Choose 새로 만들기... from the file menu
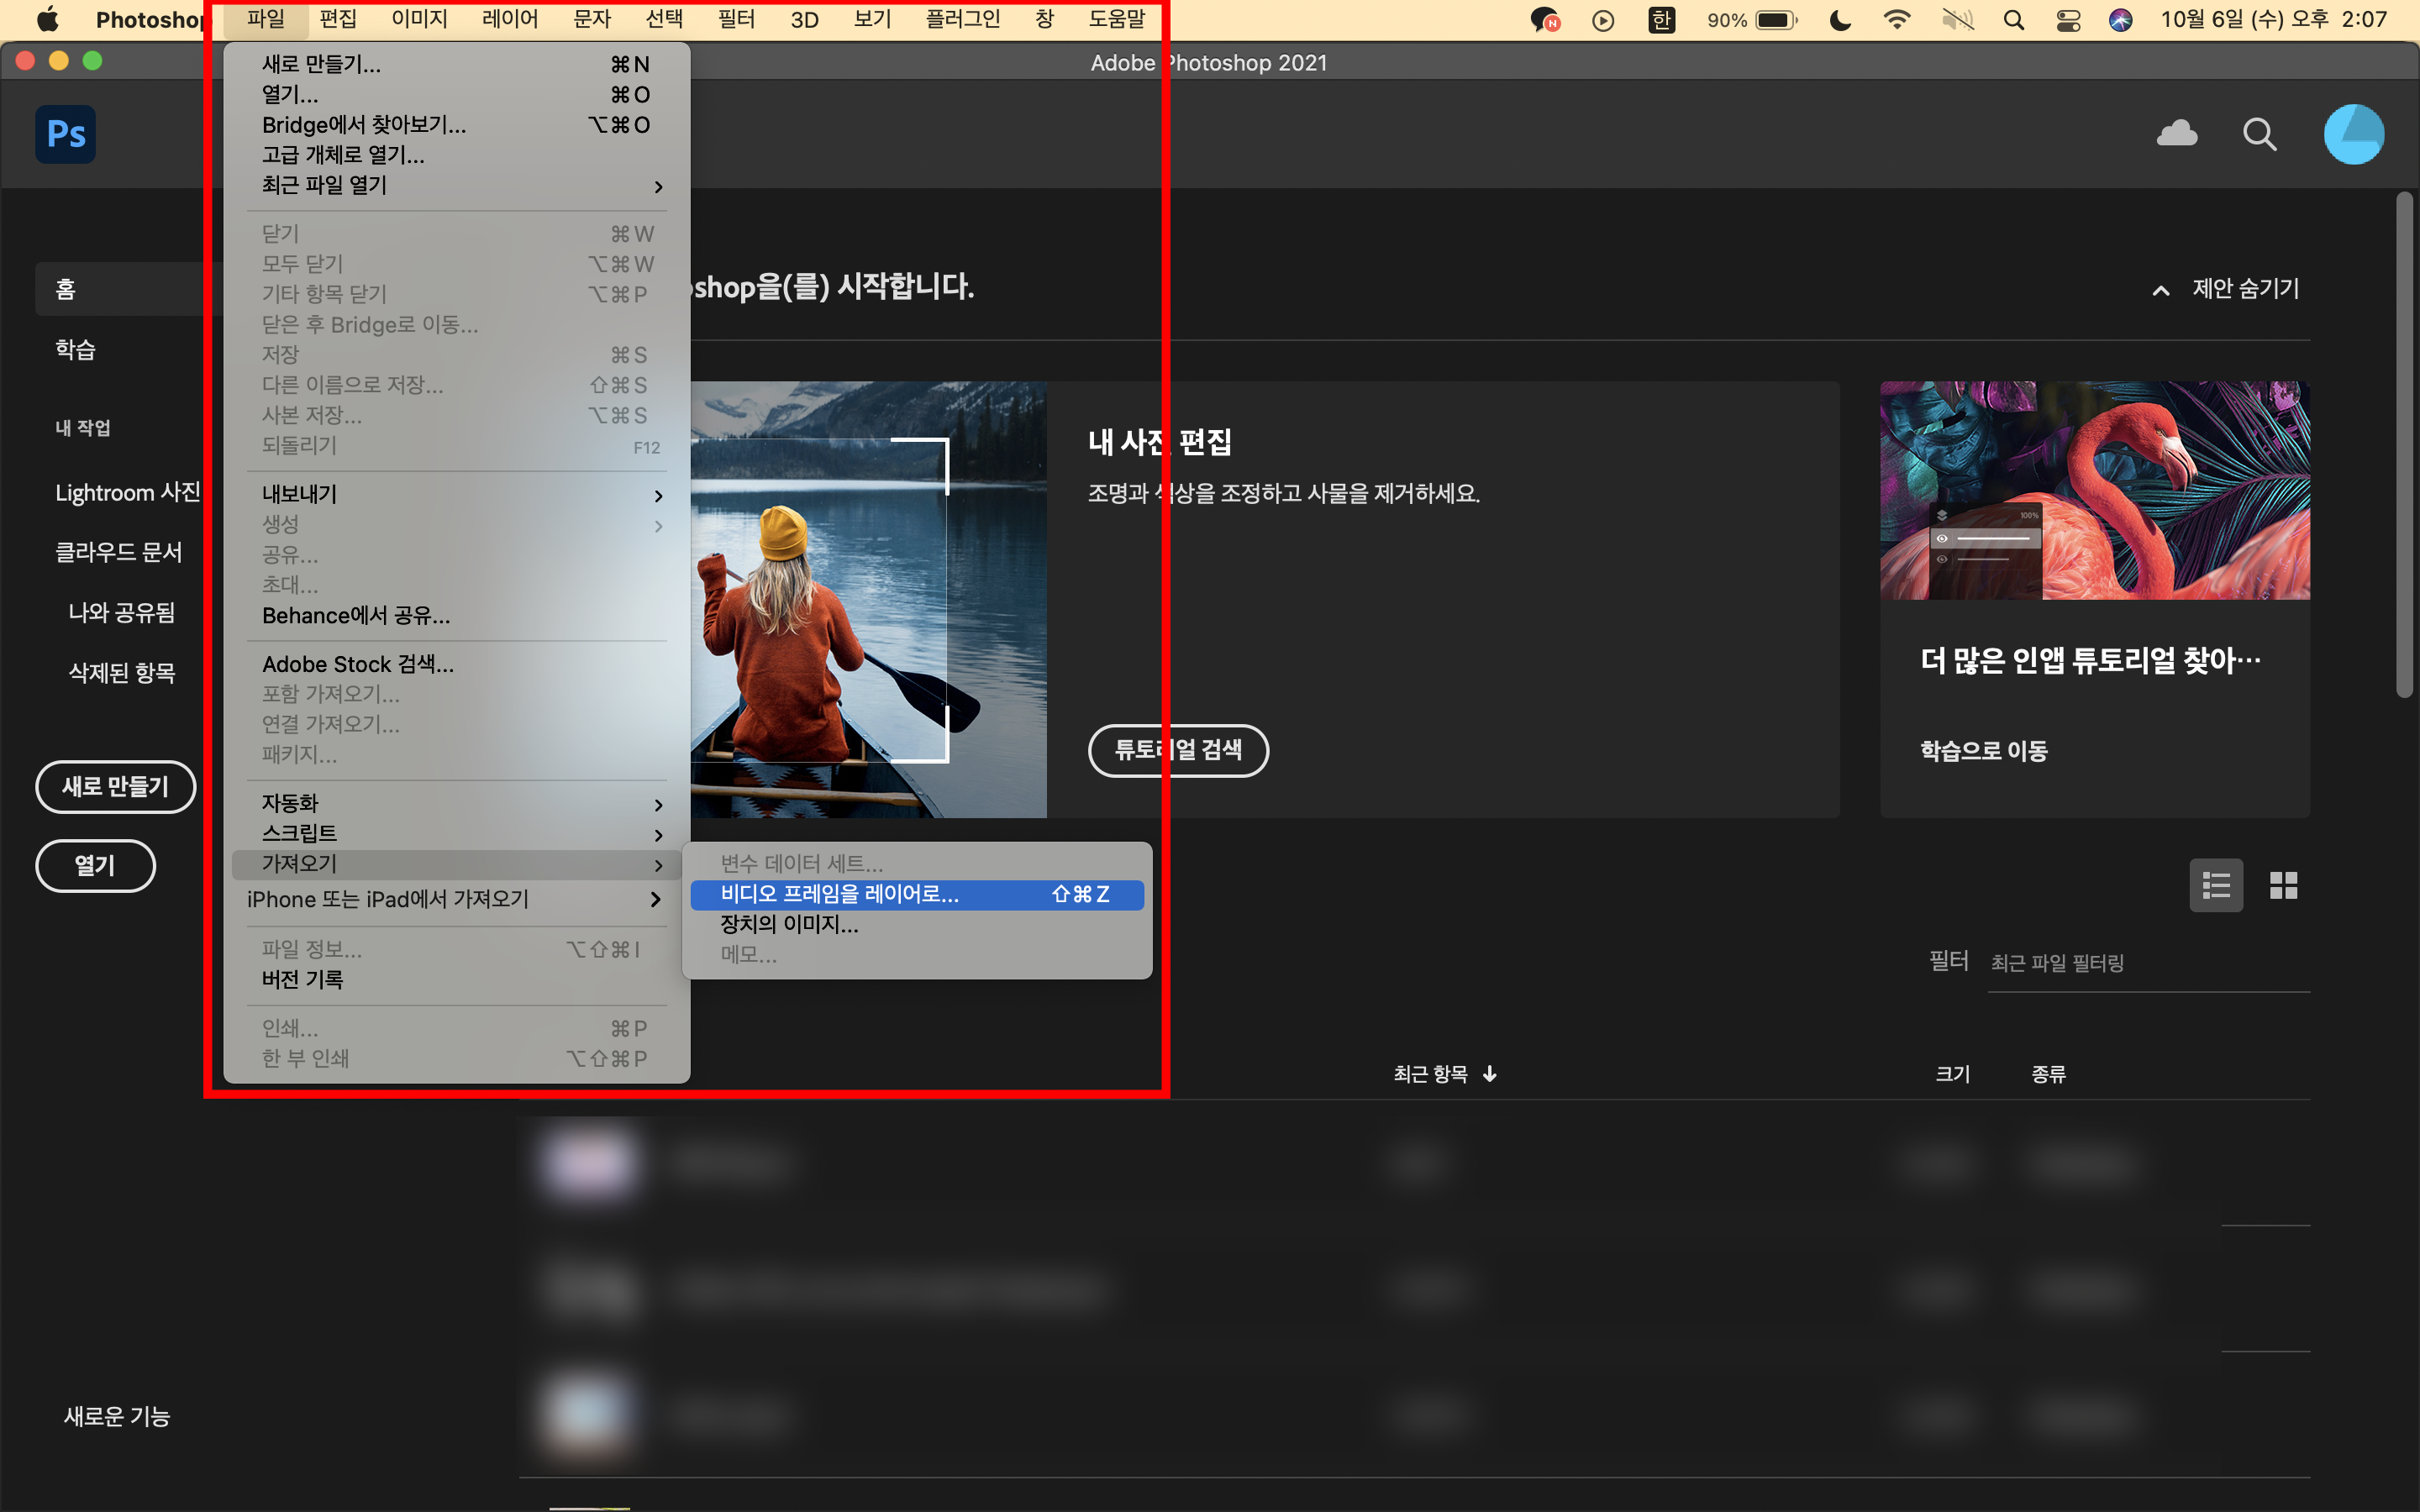Image resolution: width=2420 pixels, height=1512 pixels. click(457, 65)
